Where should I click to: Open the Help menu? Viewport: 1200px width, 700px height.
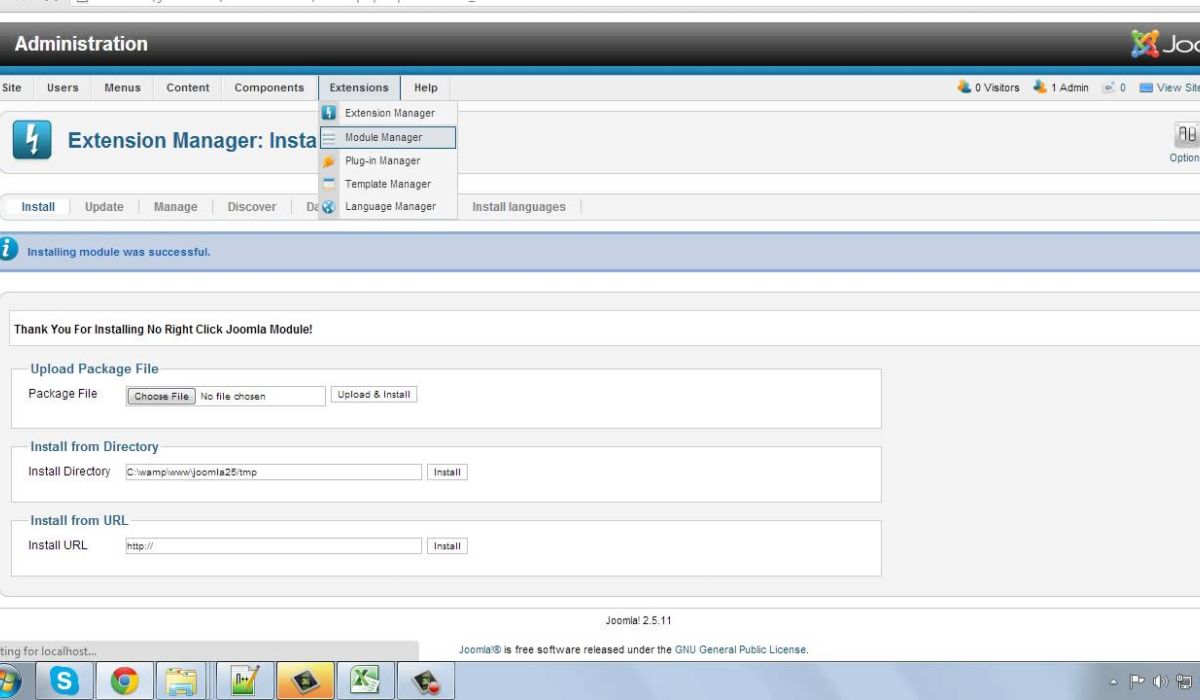click(x=426, y=88)
